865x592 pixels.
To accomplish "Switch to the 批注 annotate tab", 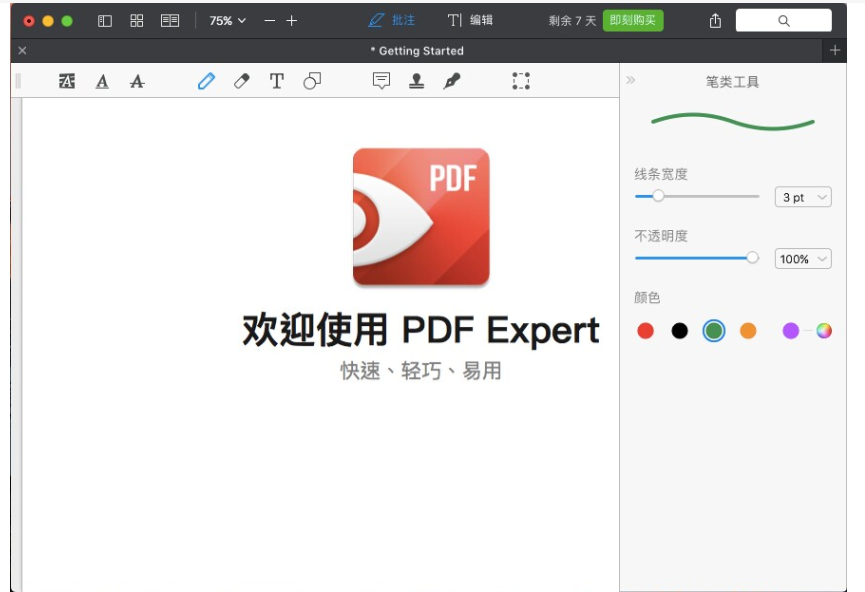I will point(392,20).
